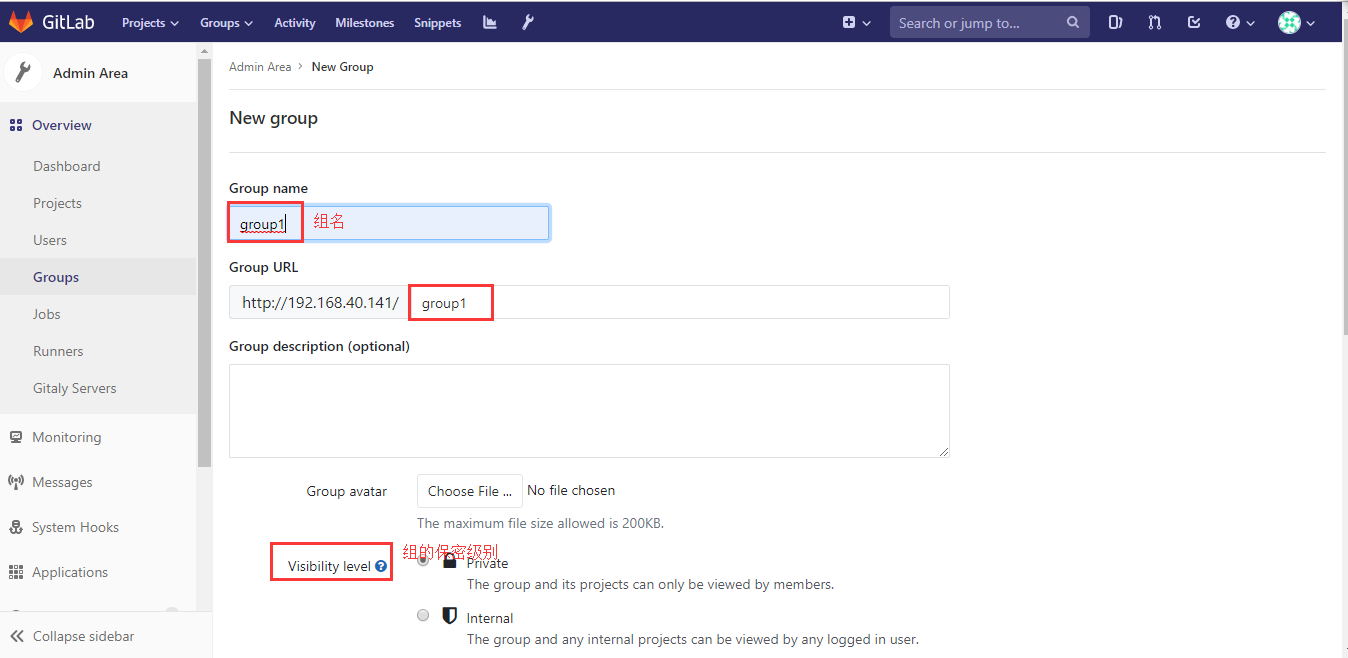Viewport: 1348px width, 658px height.
Task: Open the Issues icon in top bar
Action: 1115,22
